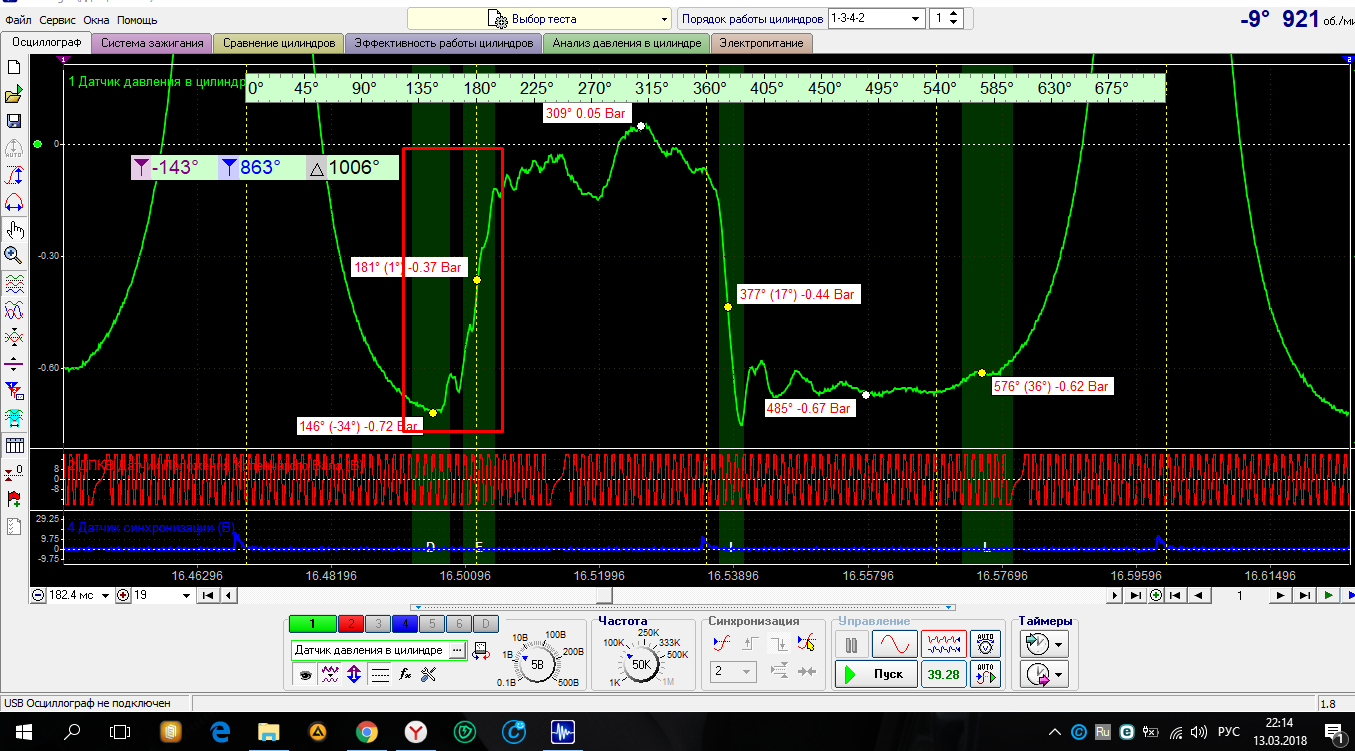Open the Окна menu
The image size is (1355, 751).
96,20
